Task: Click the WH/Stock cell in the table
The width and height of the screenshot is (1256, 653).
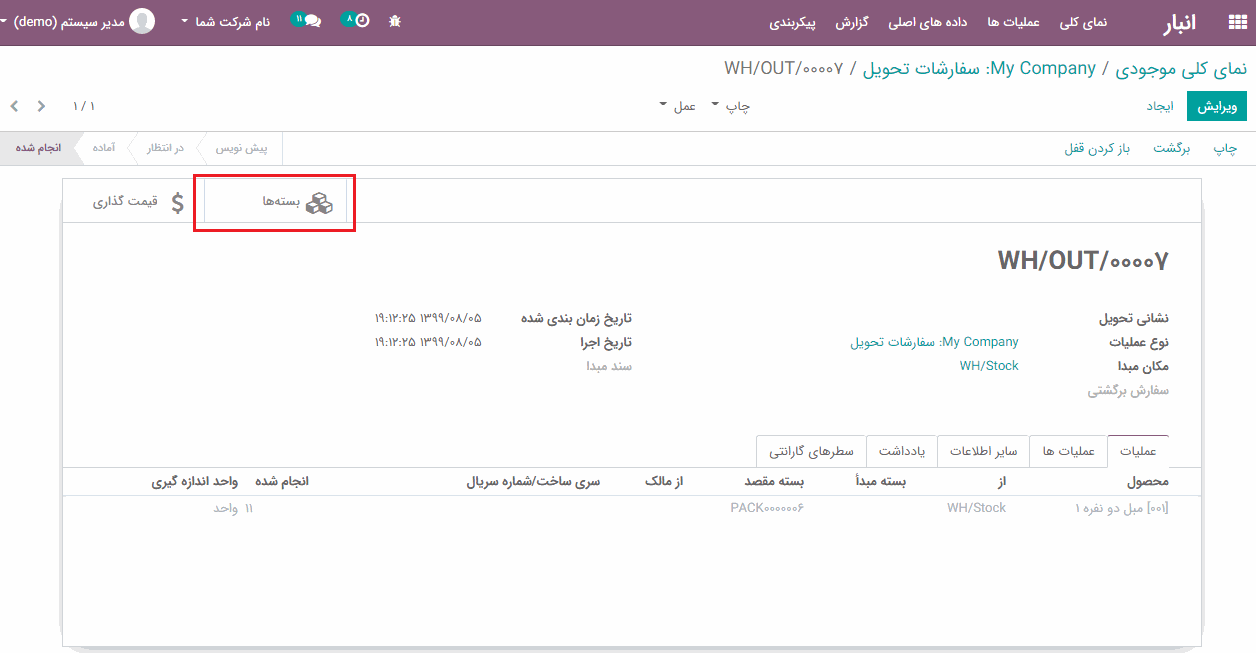Action: 976,508
